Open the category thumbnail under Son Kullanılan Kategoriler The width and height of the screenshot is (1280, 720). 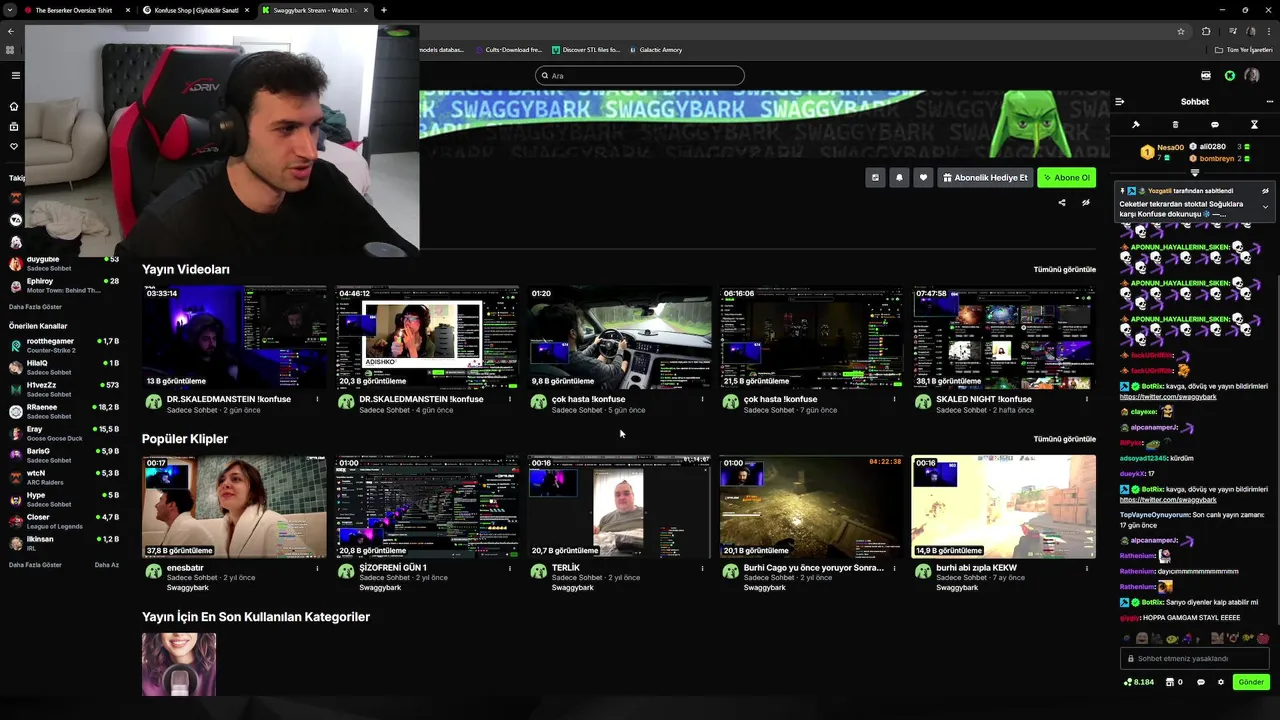click(x=179, y=664)
